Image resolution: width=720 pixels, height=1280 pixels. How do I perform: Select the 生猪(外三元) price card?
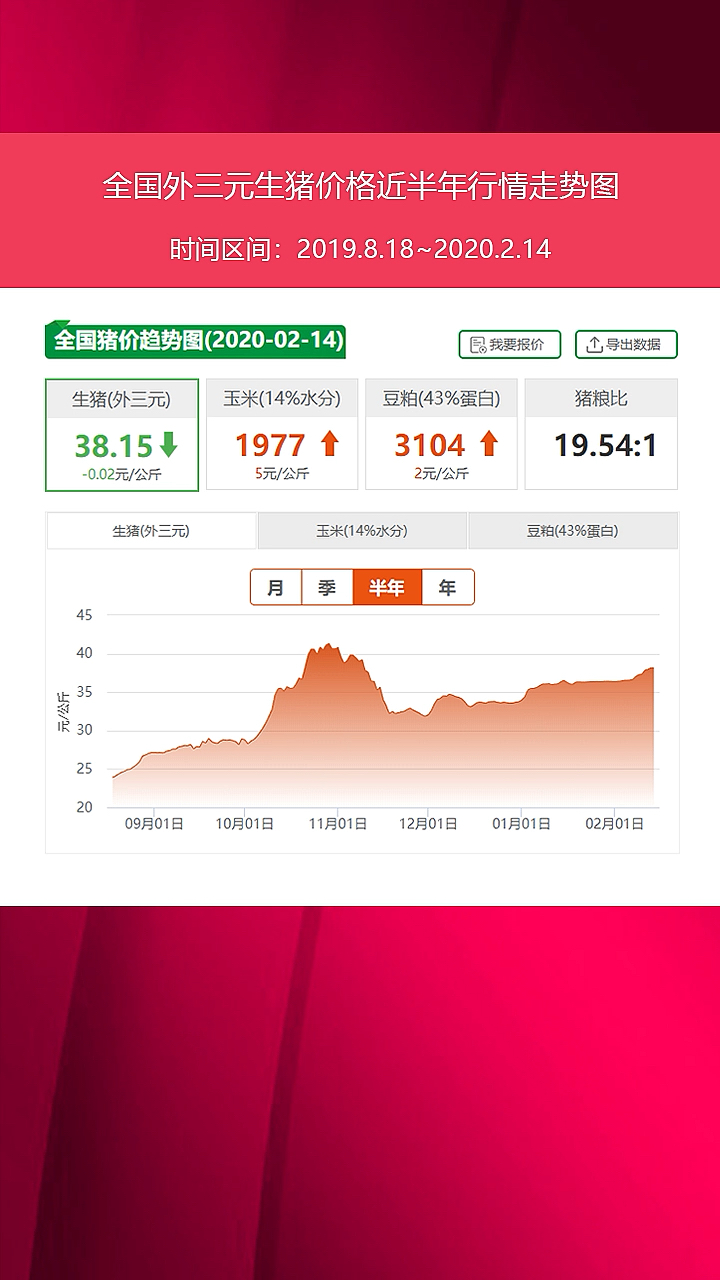point(122,434)
